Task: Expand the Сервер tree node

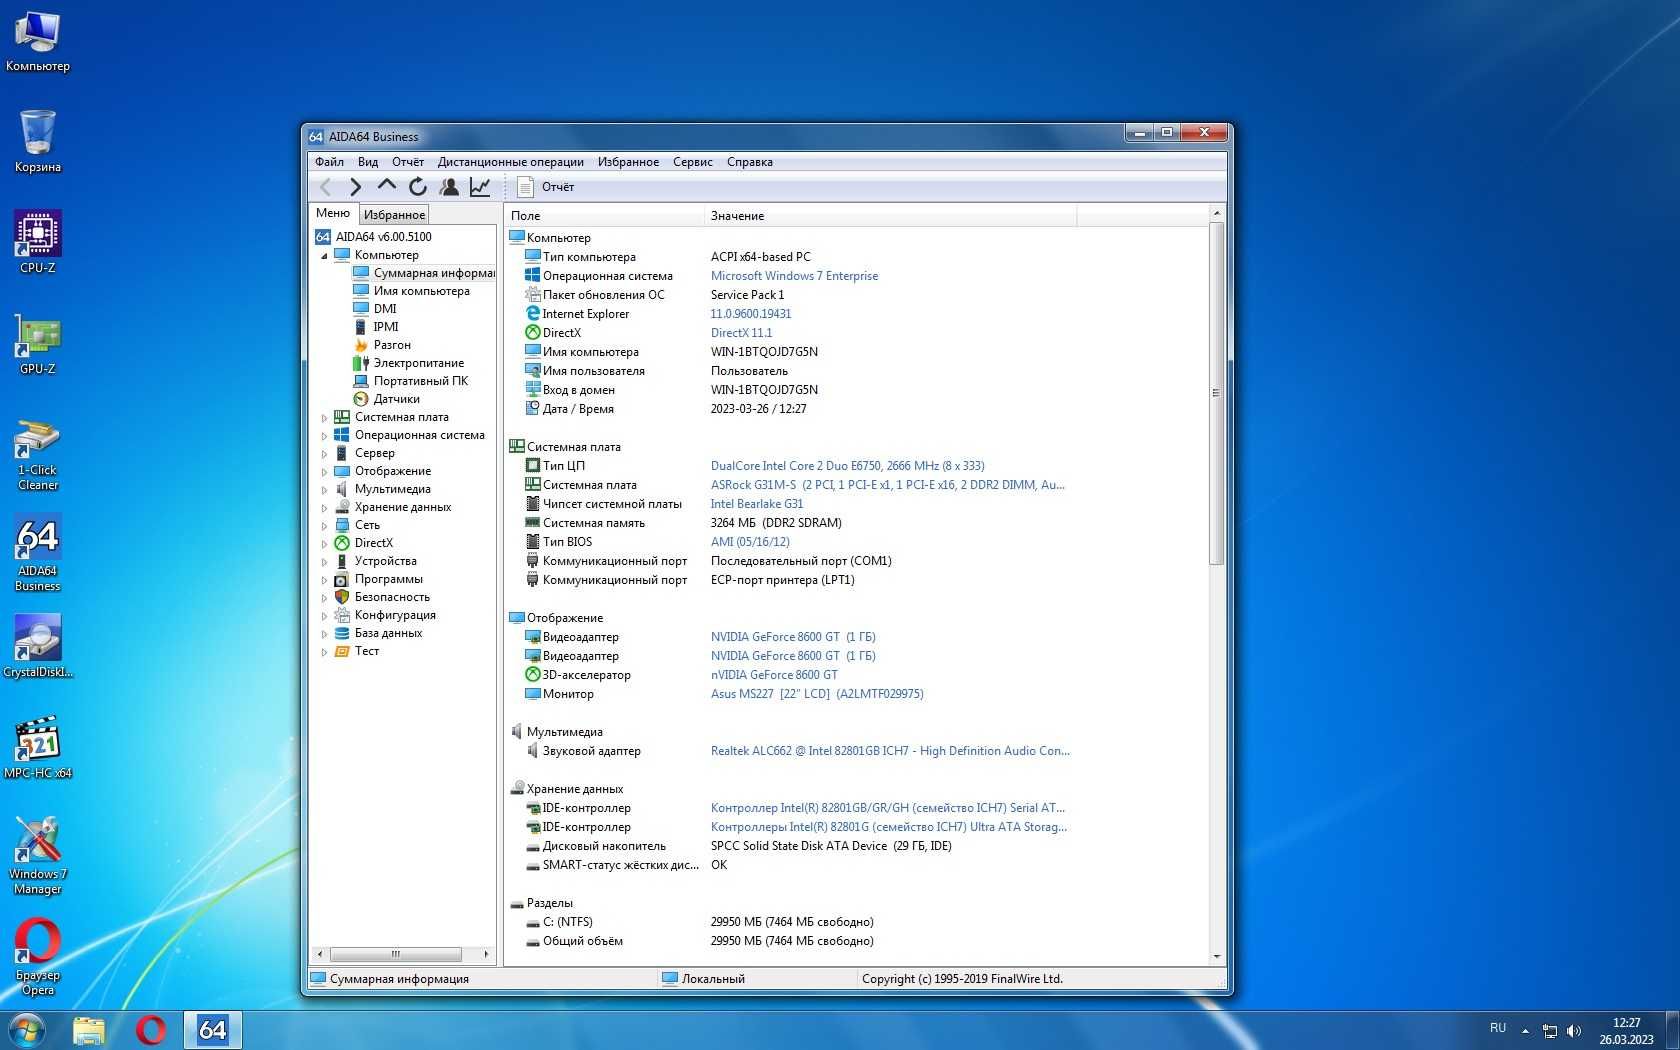Action: click(x=324, y=454)
